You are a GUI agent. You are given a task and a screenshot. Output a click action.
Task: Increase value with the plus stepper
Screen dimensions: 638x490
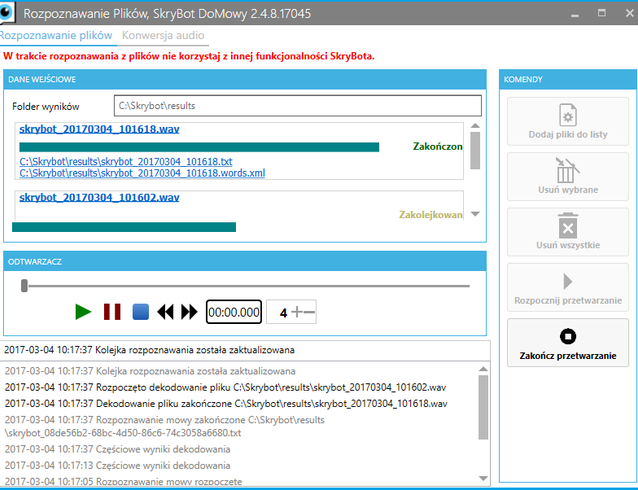297,312
